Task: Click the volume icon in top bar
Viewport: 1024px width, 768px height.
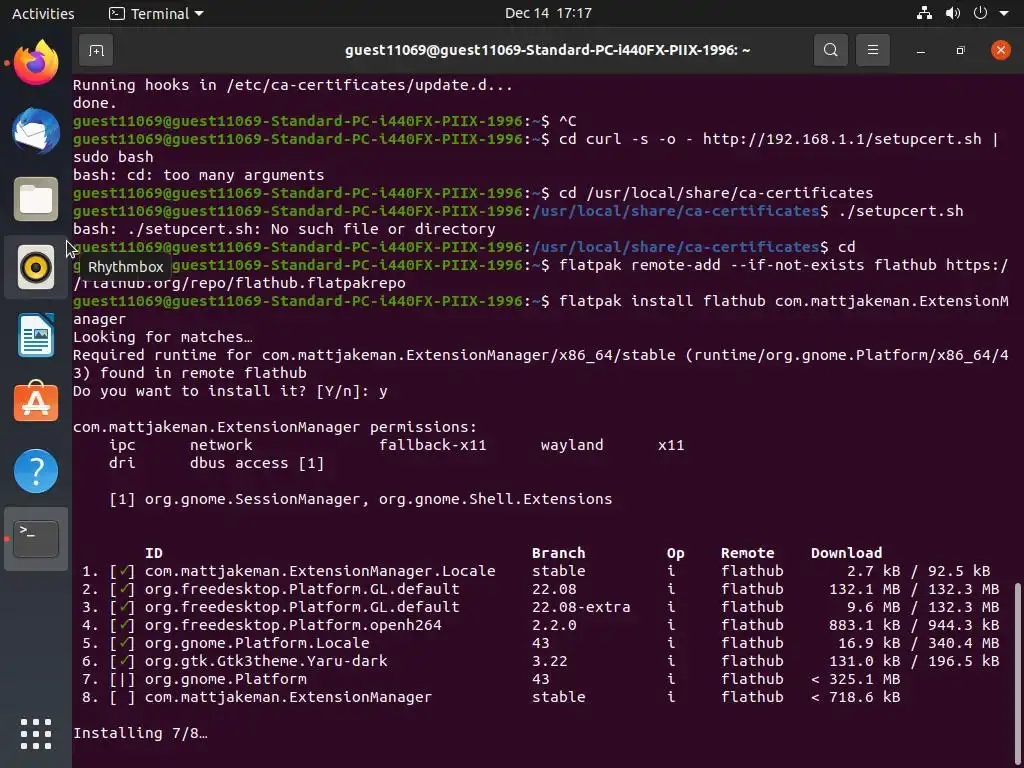Action: [x=953, y=13]
